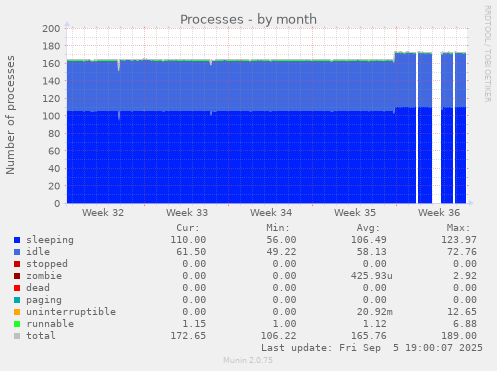
Task: Click total current value 172.65
Action: tap(188, 336)
